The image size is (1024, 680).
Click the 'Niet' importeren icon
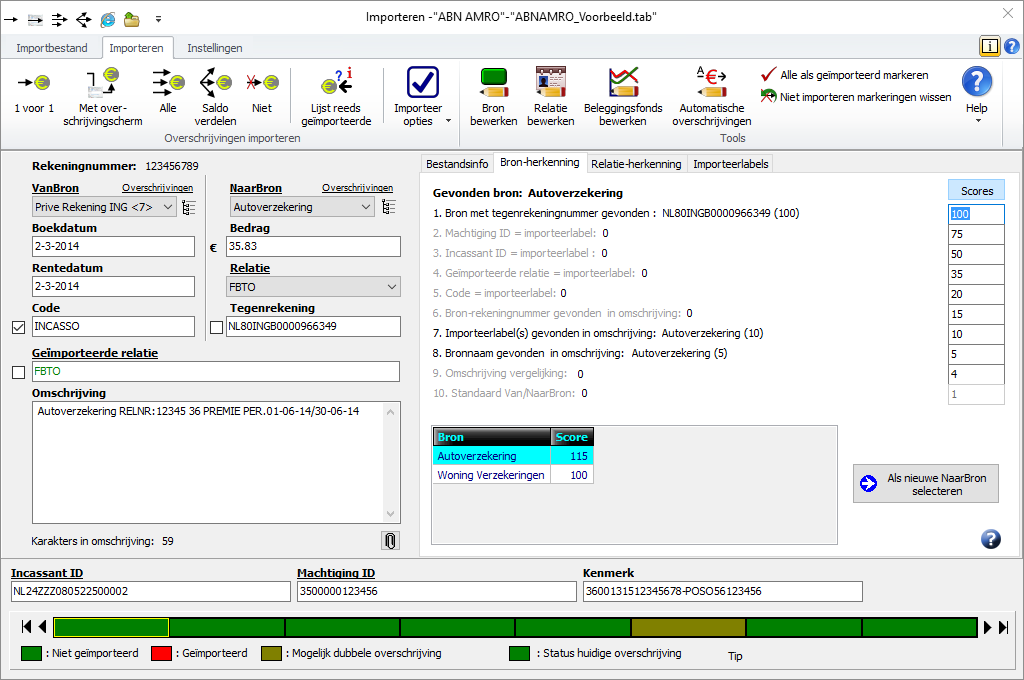click(x=262, y=83)
